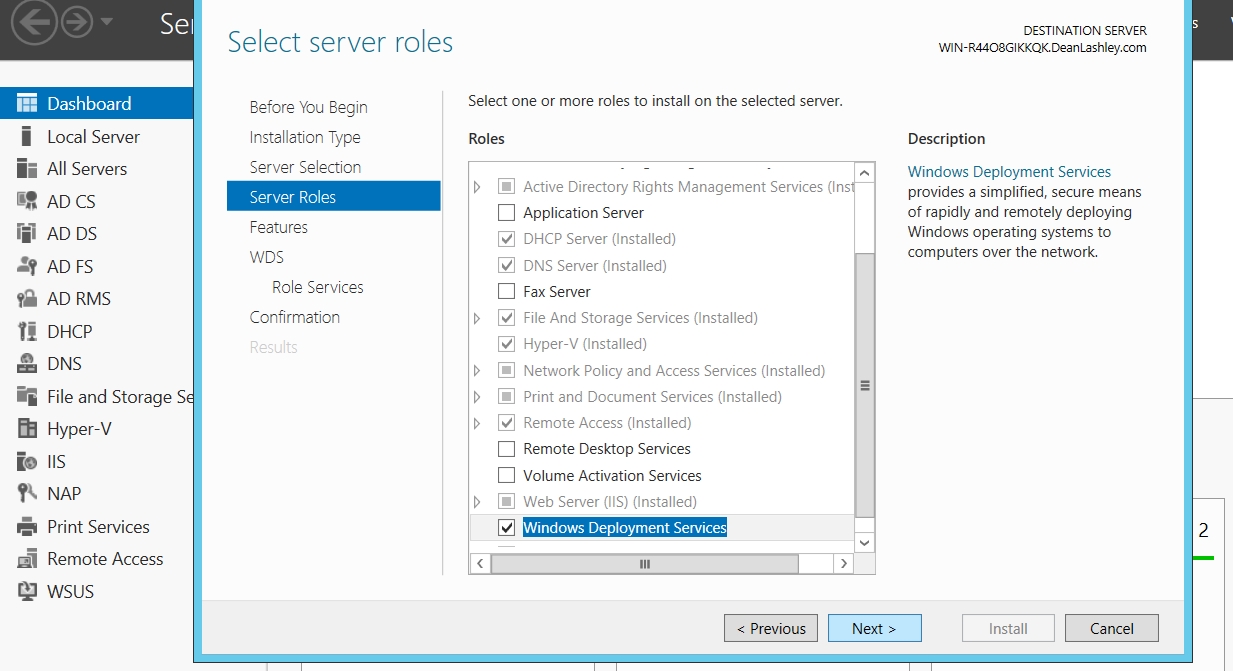Expand File And Storage Services role
1233x671 pixels.
pos(478,318)
